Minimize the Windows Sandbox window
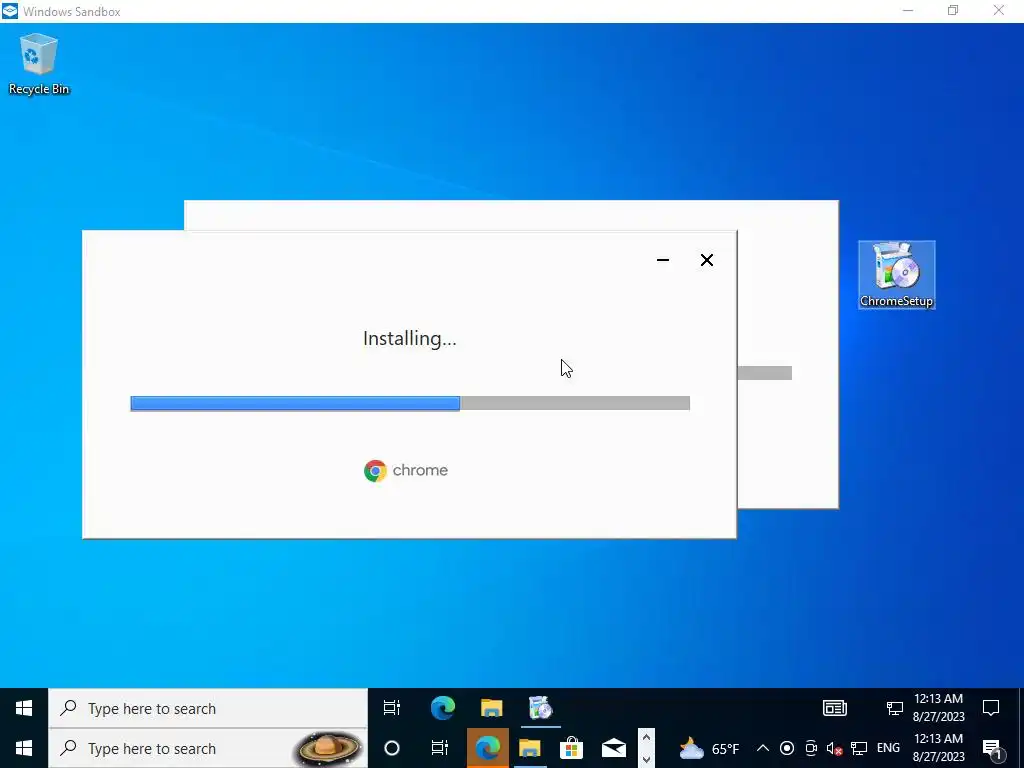The image size is (1024, 768). (x=908, y=10)
